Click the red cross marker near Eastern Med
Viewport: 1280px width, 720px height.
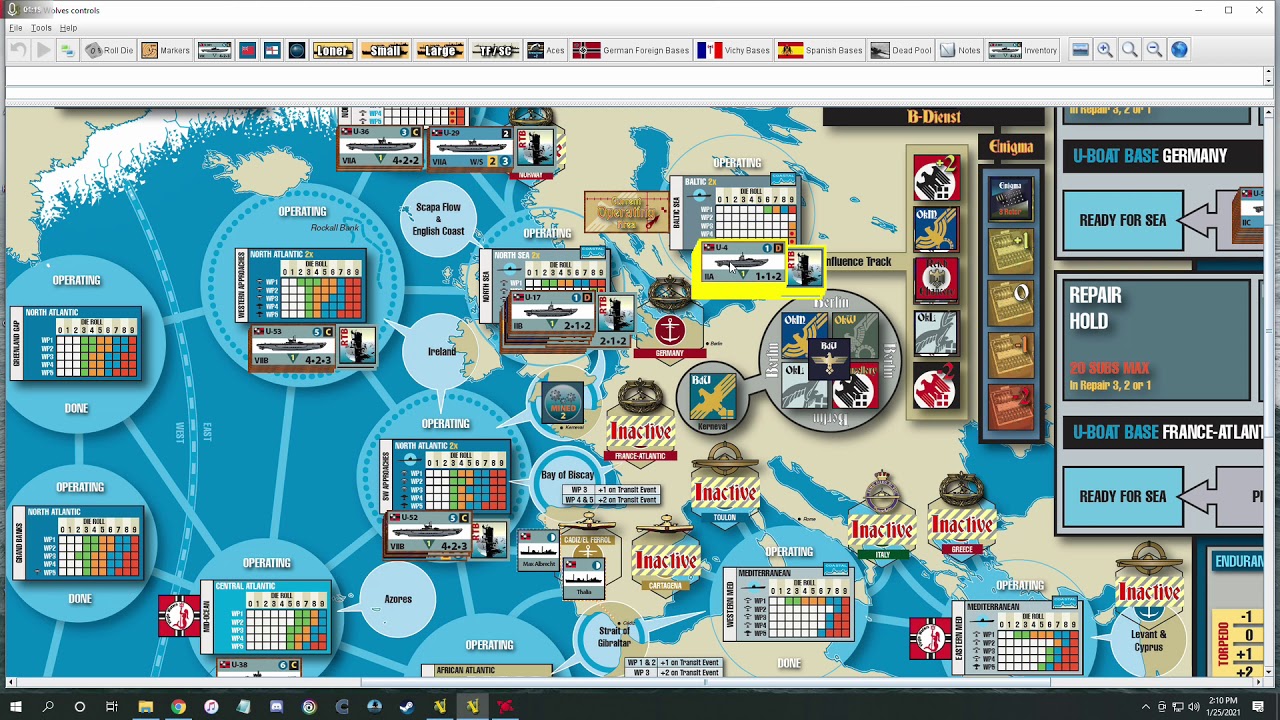click(x=930, y=638)
